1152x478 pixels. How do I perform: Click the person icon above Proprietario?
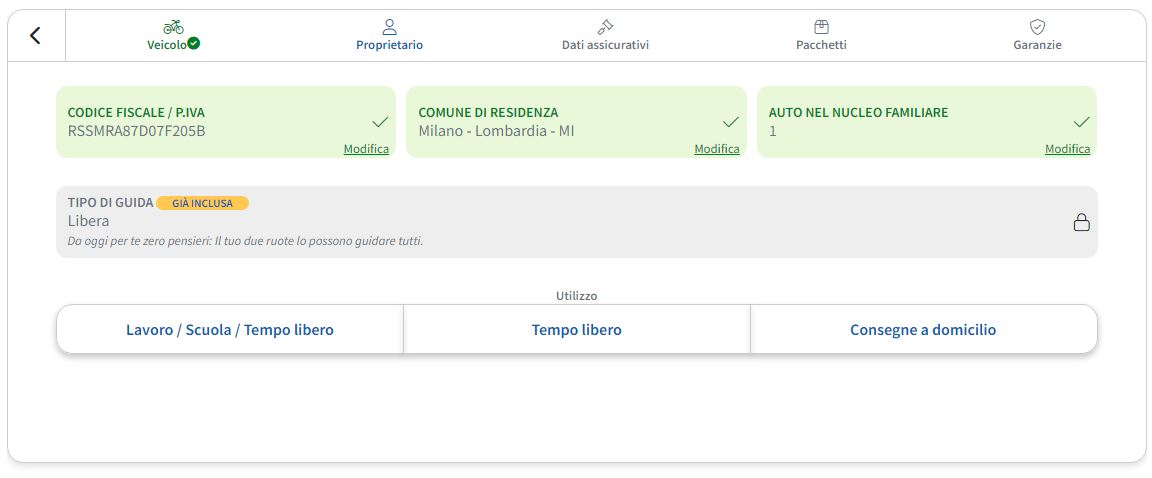coord(390,27)
